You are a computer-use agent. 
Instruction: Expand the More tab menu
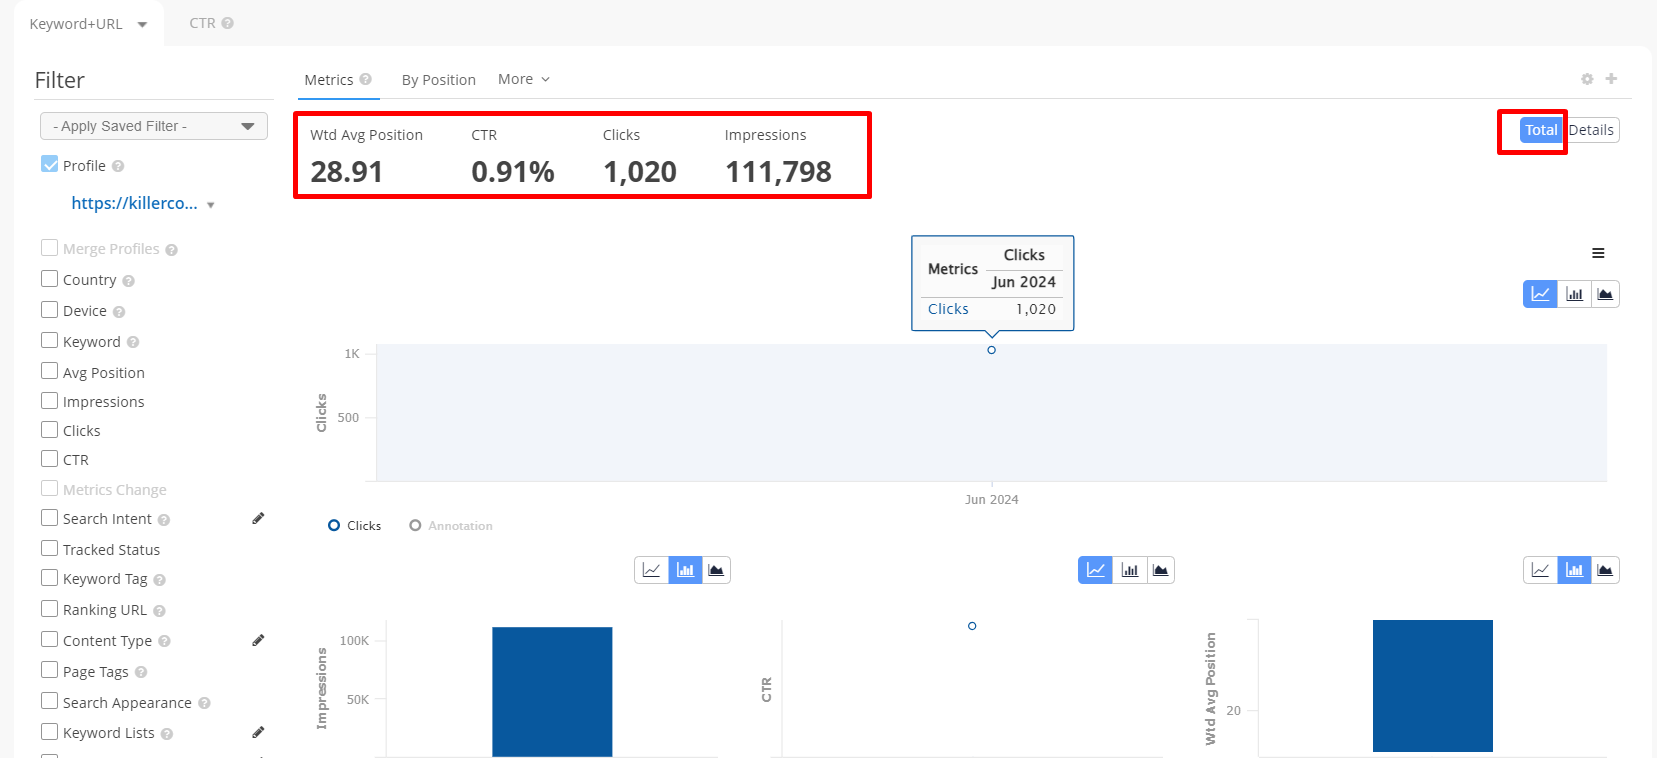point(523,79)
